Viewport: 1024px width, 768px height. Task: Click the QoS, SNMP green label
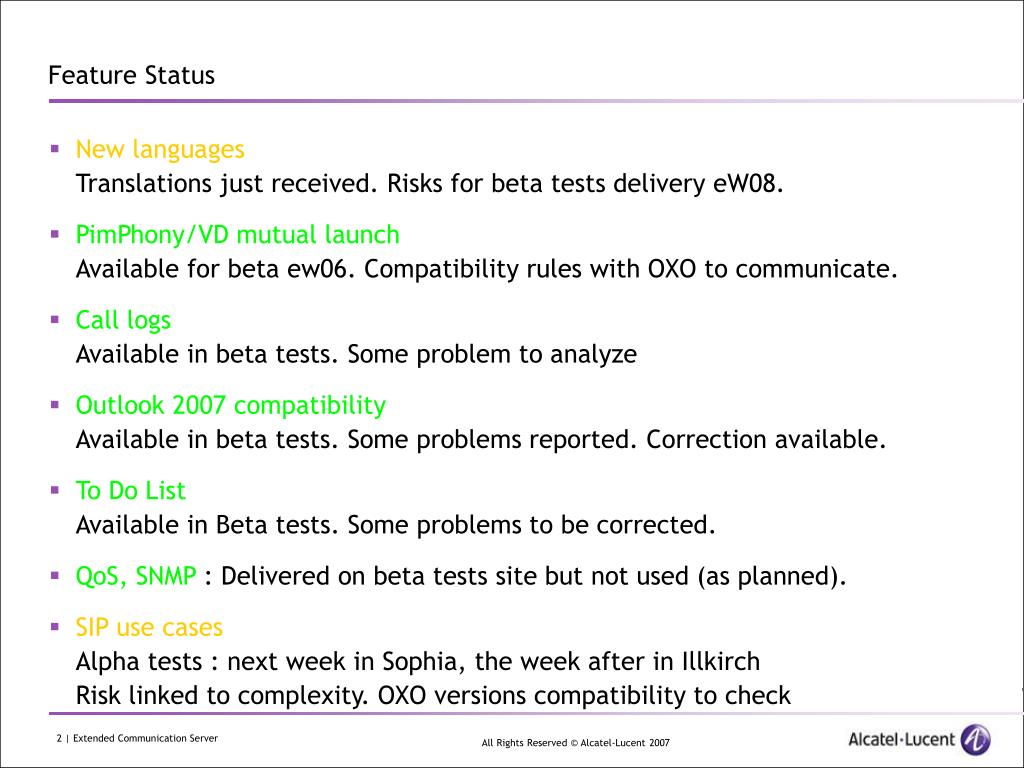tap(136, 576)
